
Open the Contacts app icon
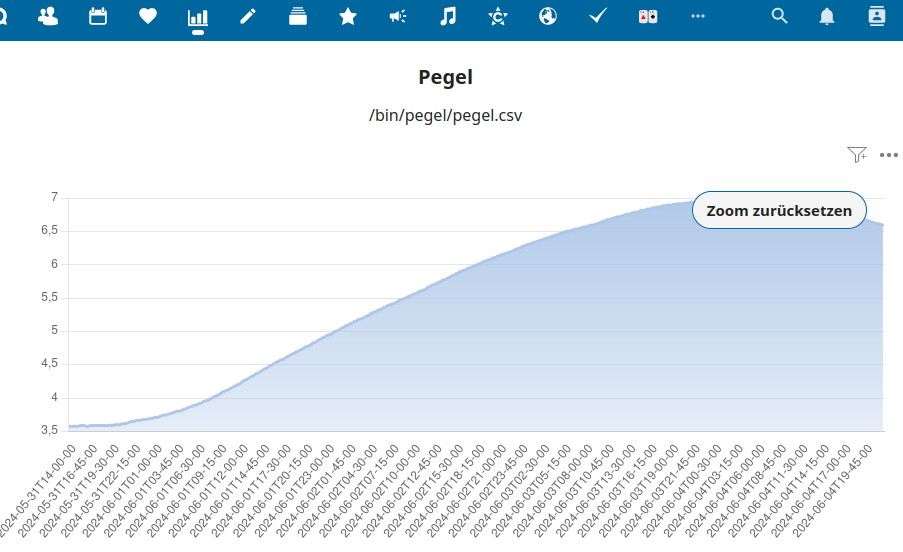[x=48, y=16]
